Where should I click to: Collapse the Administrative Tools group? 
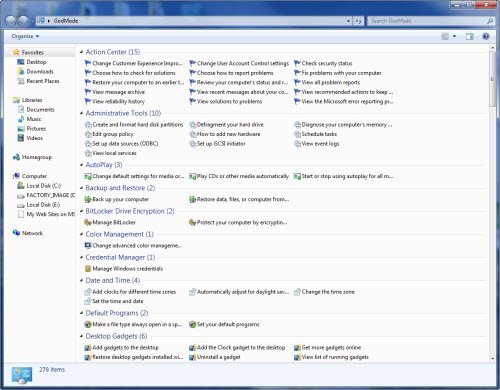pyautogui.click(x=82, y=113)
